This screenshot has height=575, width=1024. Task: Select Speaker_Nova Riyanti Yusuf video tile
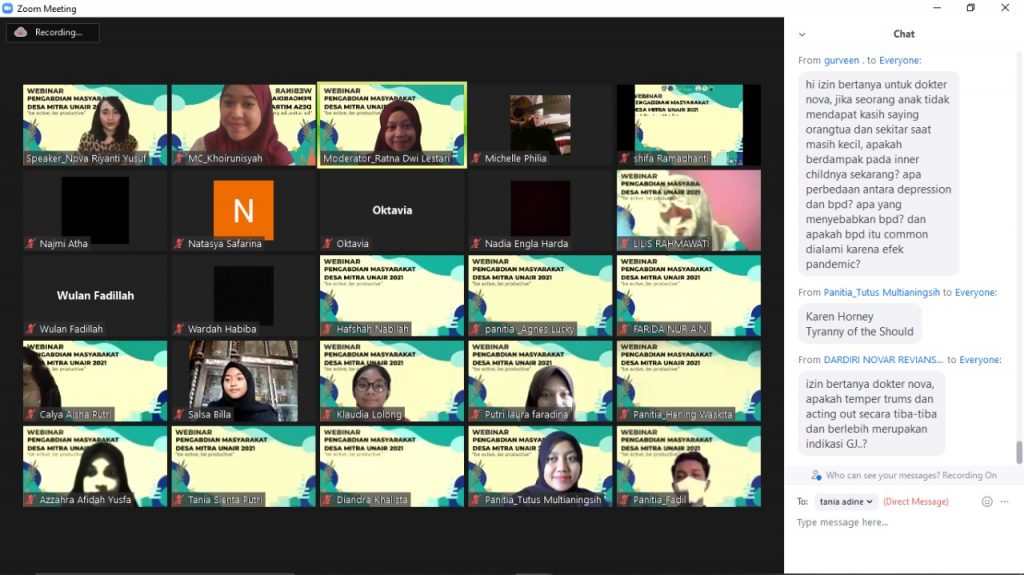click(95, 125)
